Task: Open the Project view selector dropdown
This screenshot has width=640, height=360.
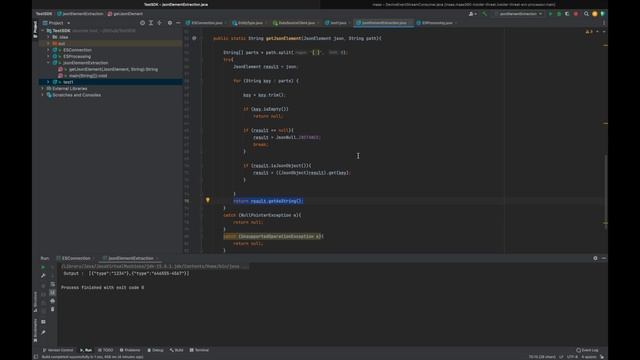Action: coord(56,23)
